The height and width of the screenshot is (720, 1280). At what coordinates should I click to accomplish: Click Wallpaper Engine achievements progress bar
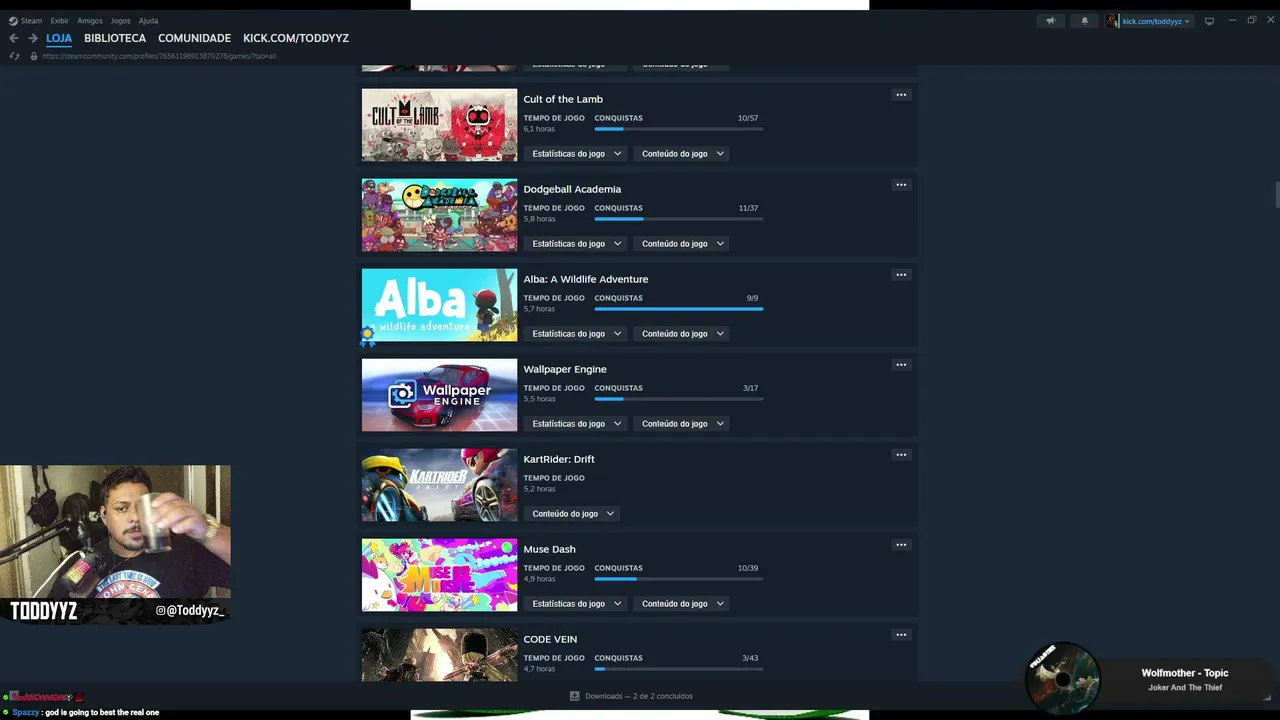click(x=679, y=399)
